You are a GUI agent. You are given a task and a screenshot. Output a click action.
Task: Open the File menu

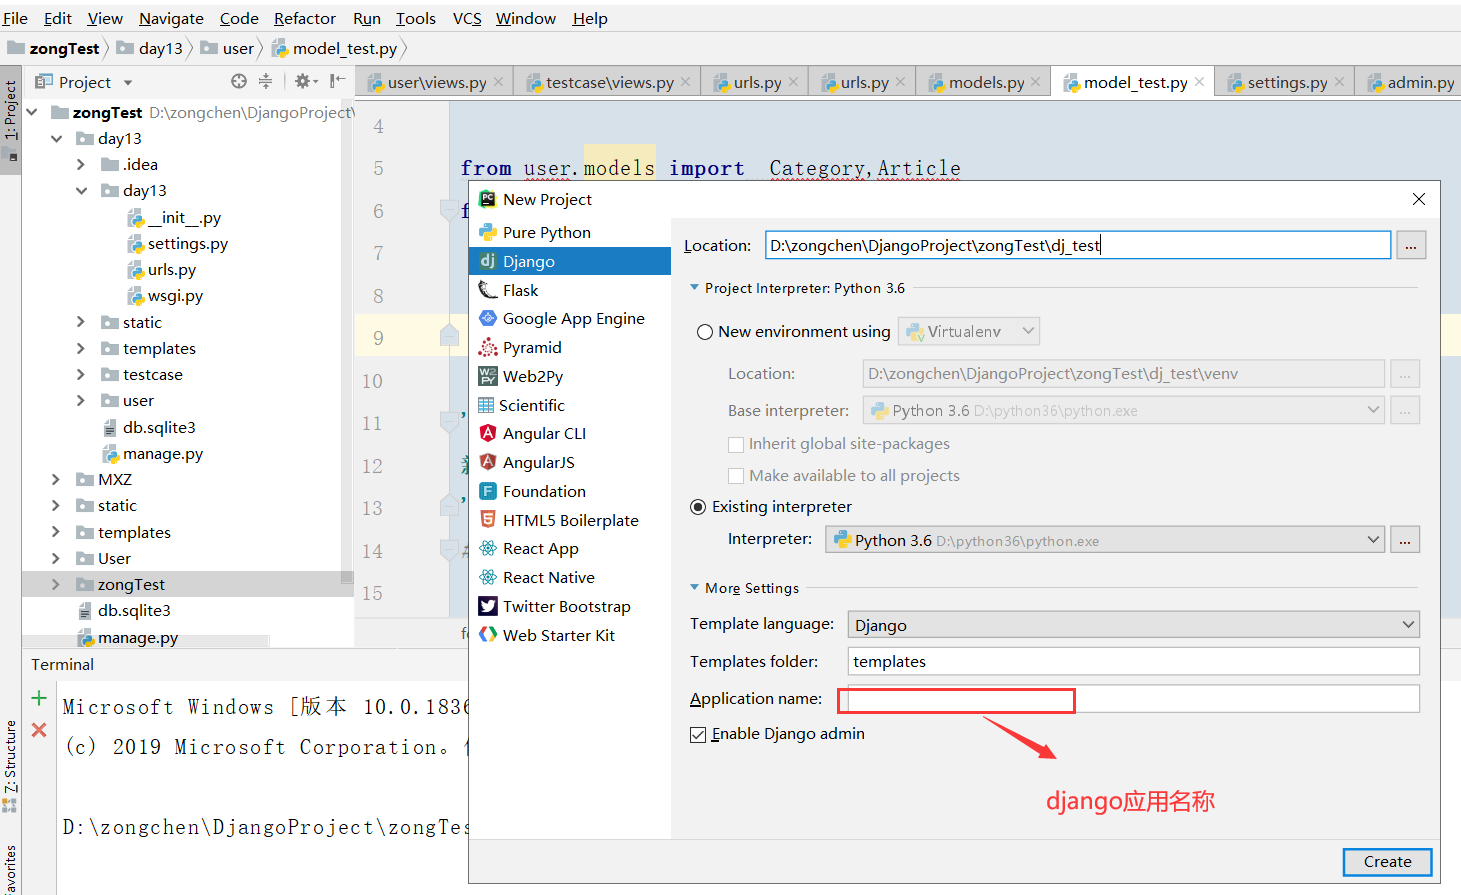point(16,18)
